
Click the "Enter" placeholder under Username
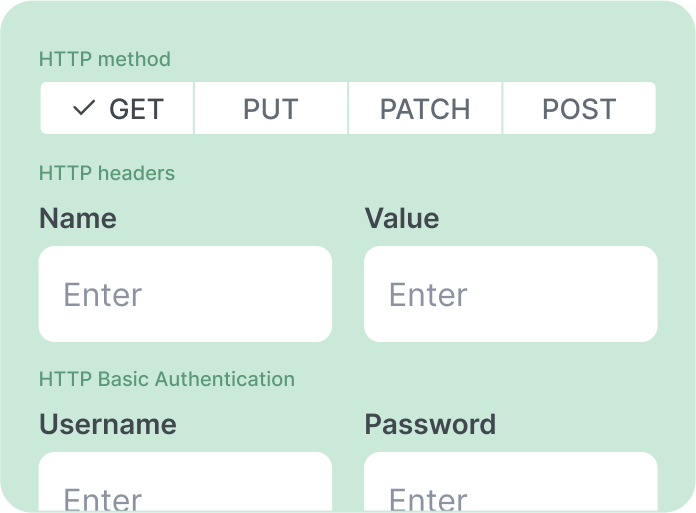[x=103, y=499]
